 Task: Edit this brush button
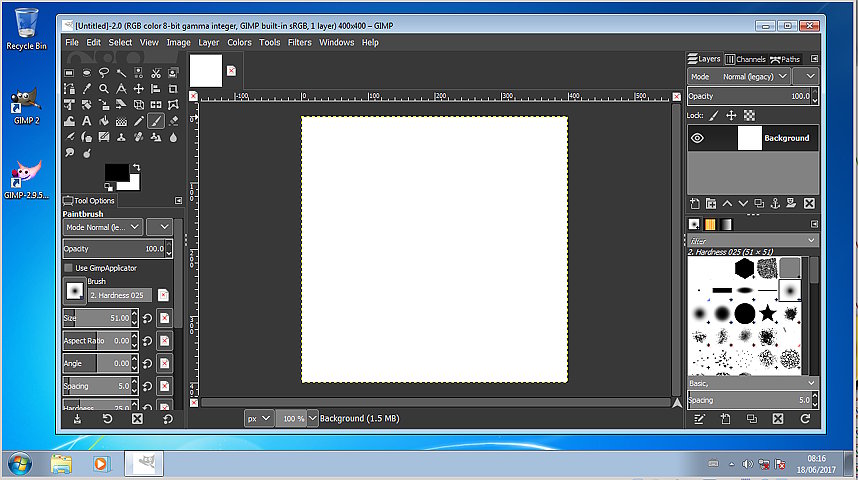(x=699, y=419)
